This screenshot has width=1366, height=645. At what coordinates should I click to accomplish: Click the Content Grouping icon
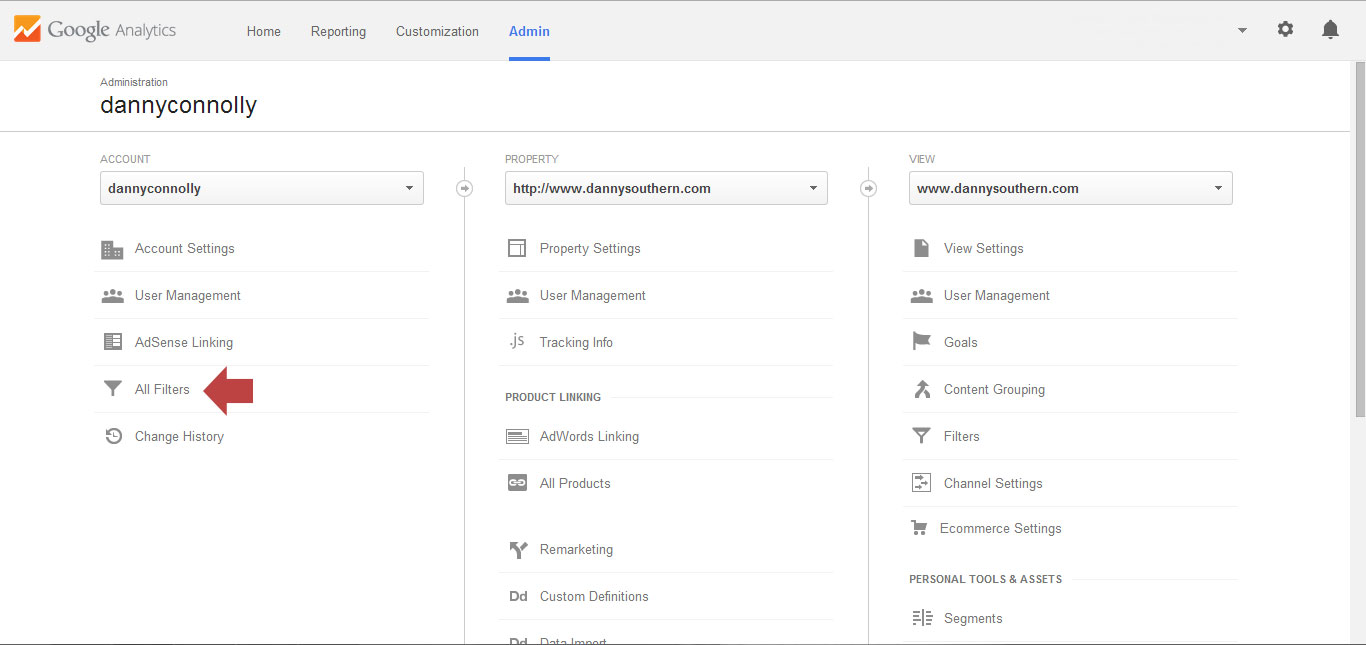click(921, 389)
